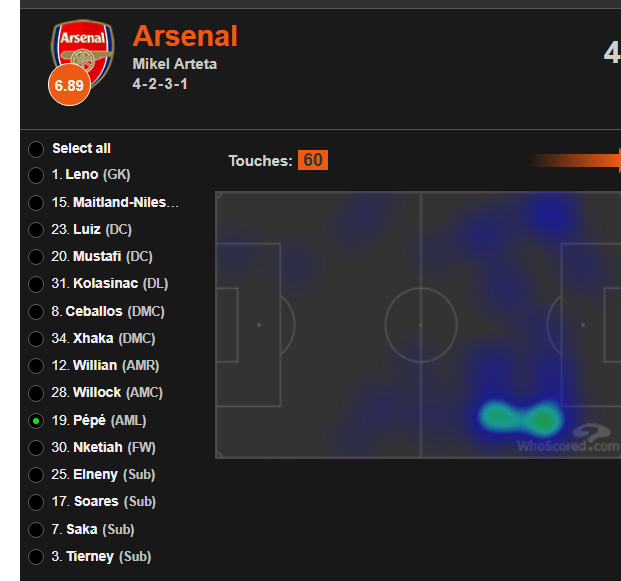Screen dimensions: 621x581
Task: Show Ceballos (DMC) heatmap
Action: 36,312
